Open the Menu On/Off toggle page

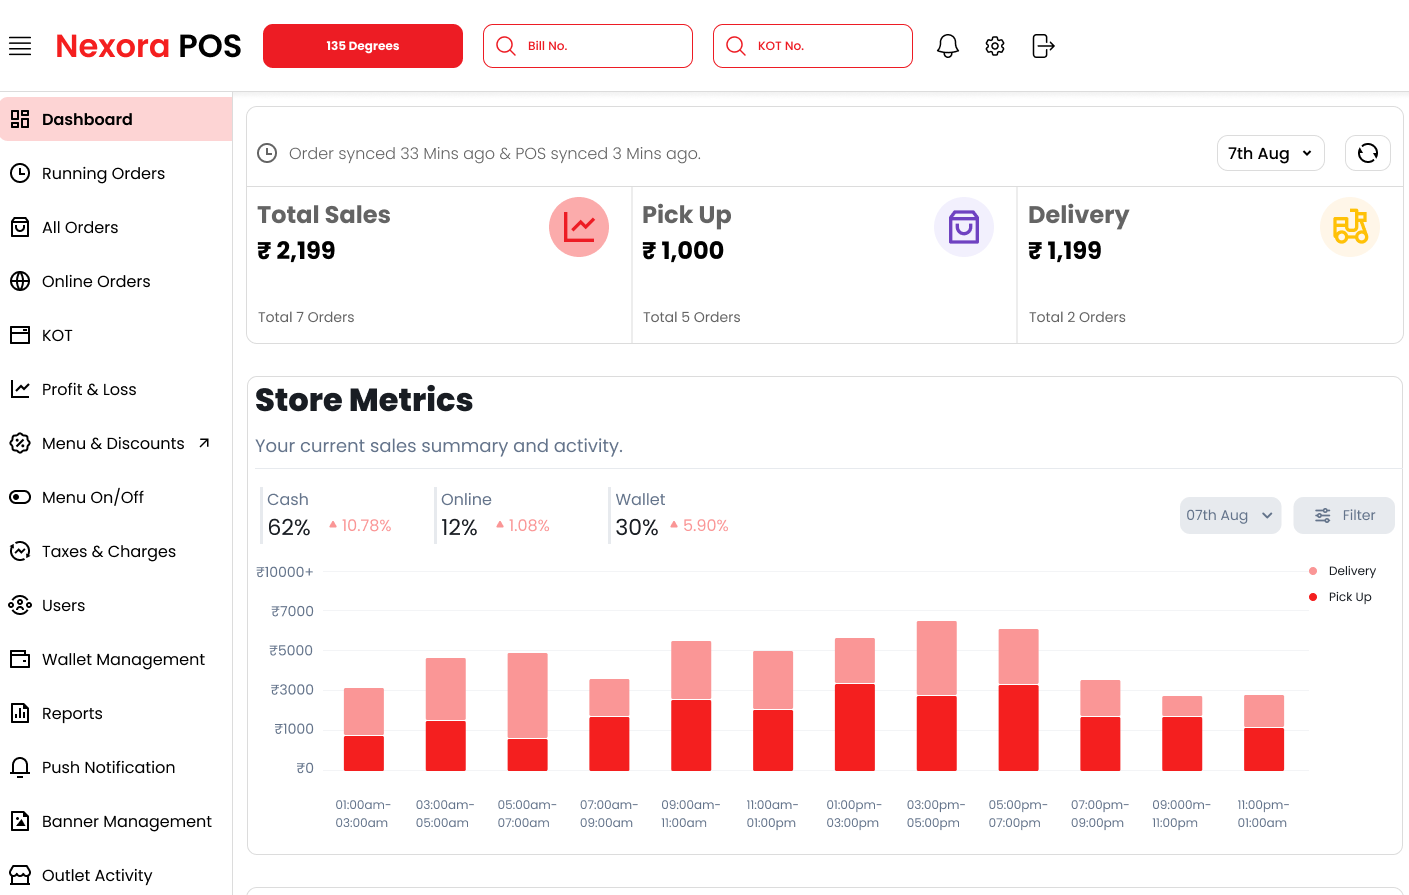click(93, 497)
